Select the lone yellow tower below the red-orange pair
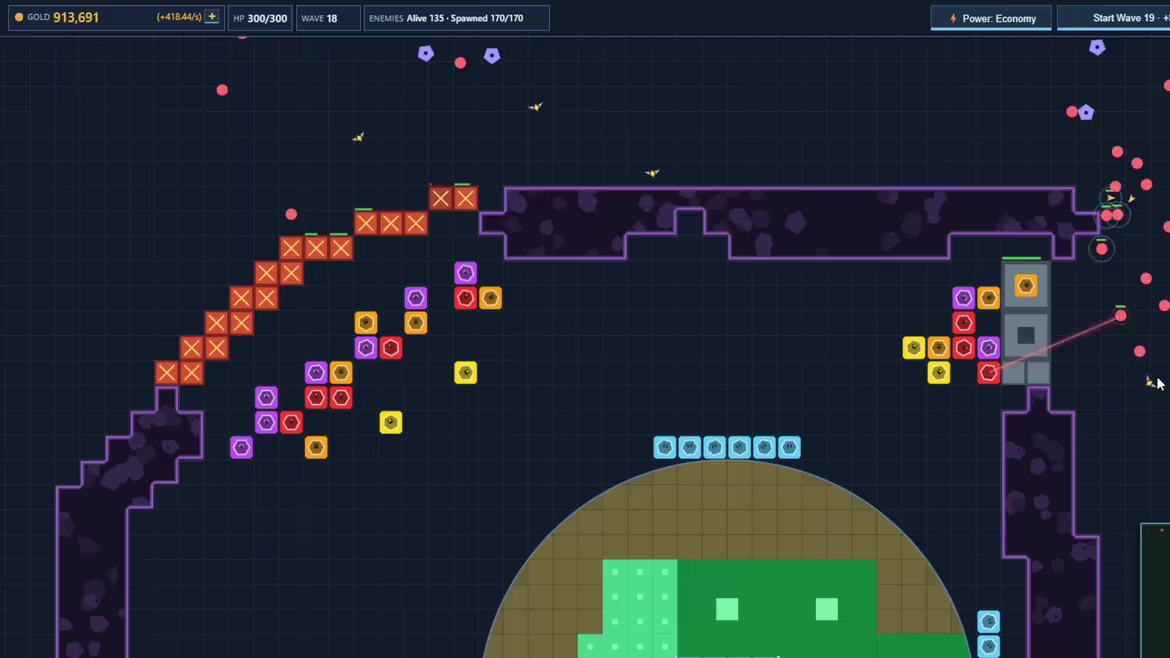1170x658 pixels. [x=466, y=372]
